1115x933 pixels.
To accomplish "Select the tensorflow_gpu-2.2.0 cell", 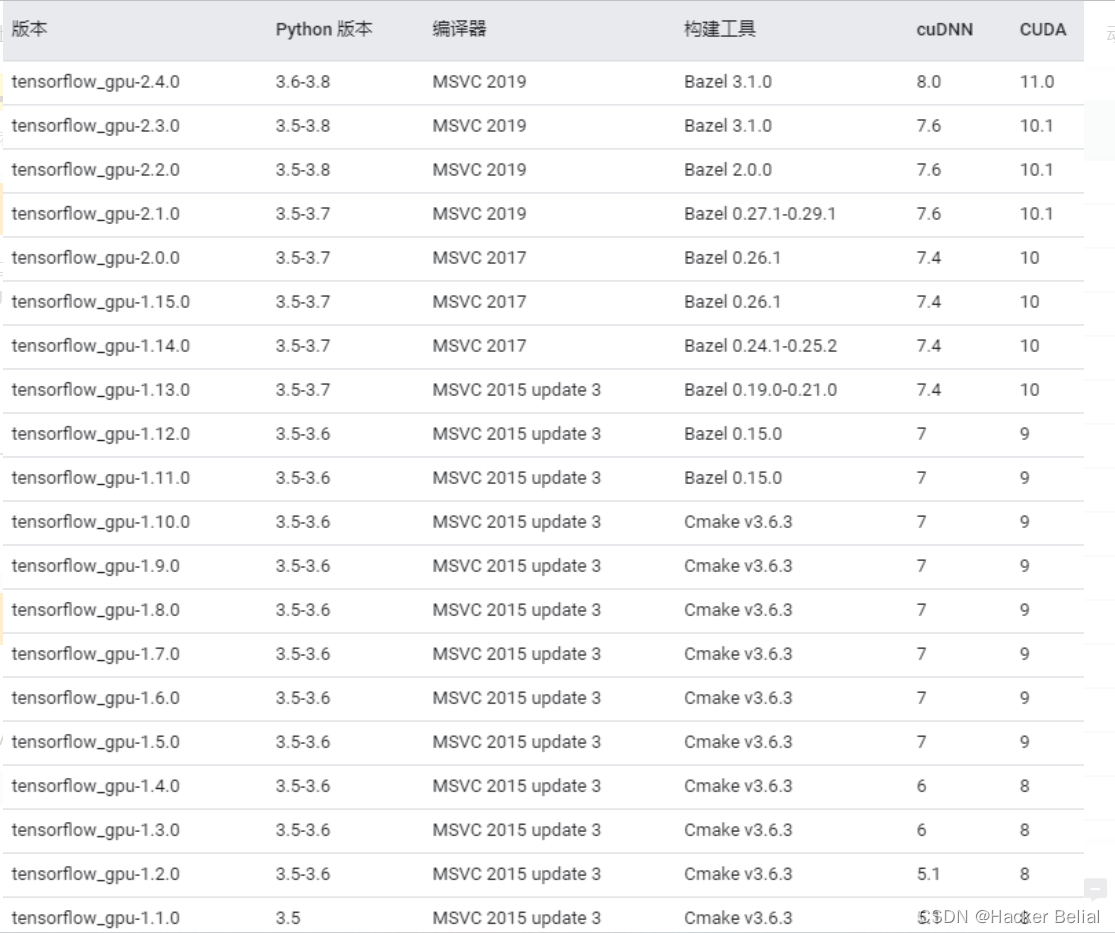I will (95, 170).
